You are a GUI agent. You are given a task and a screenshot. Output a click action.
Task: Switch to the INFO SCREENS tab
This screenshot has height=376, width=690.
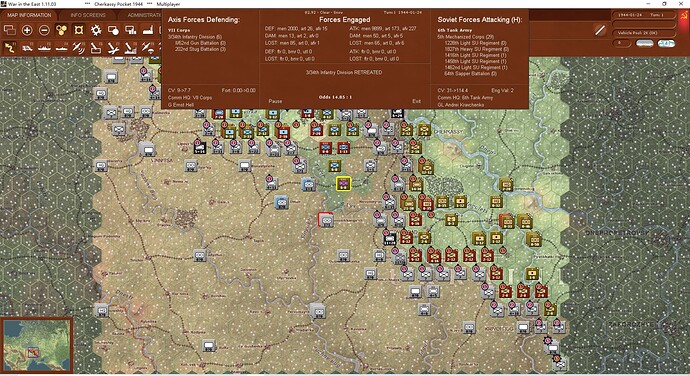tap(88, 15)
